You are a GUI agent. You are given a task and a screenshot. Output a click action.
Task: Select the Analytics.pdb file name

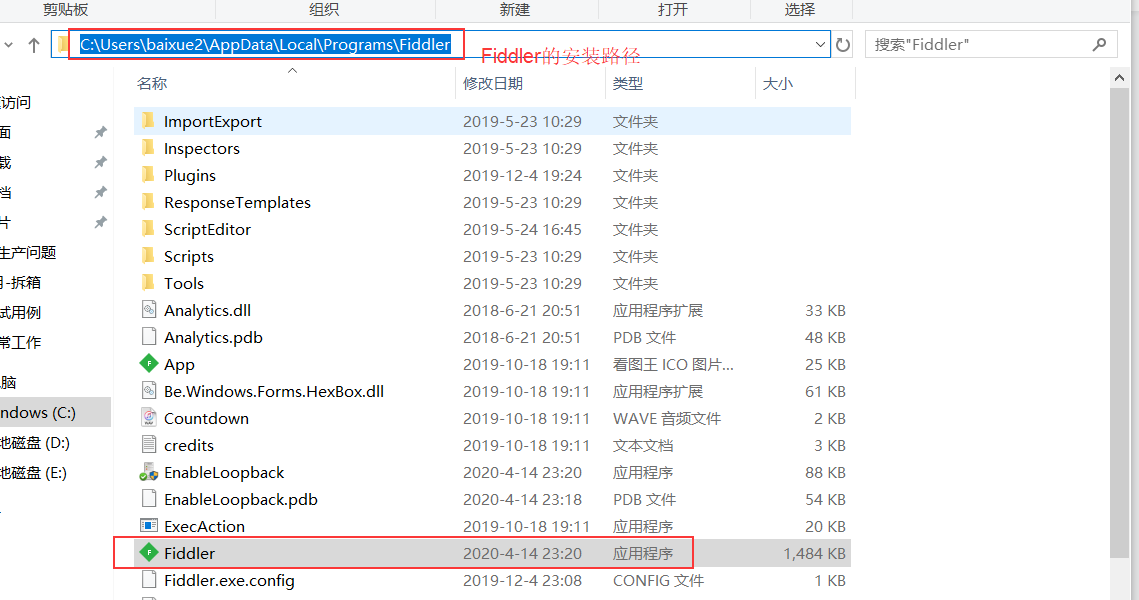tap(213, 337)
